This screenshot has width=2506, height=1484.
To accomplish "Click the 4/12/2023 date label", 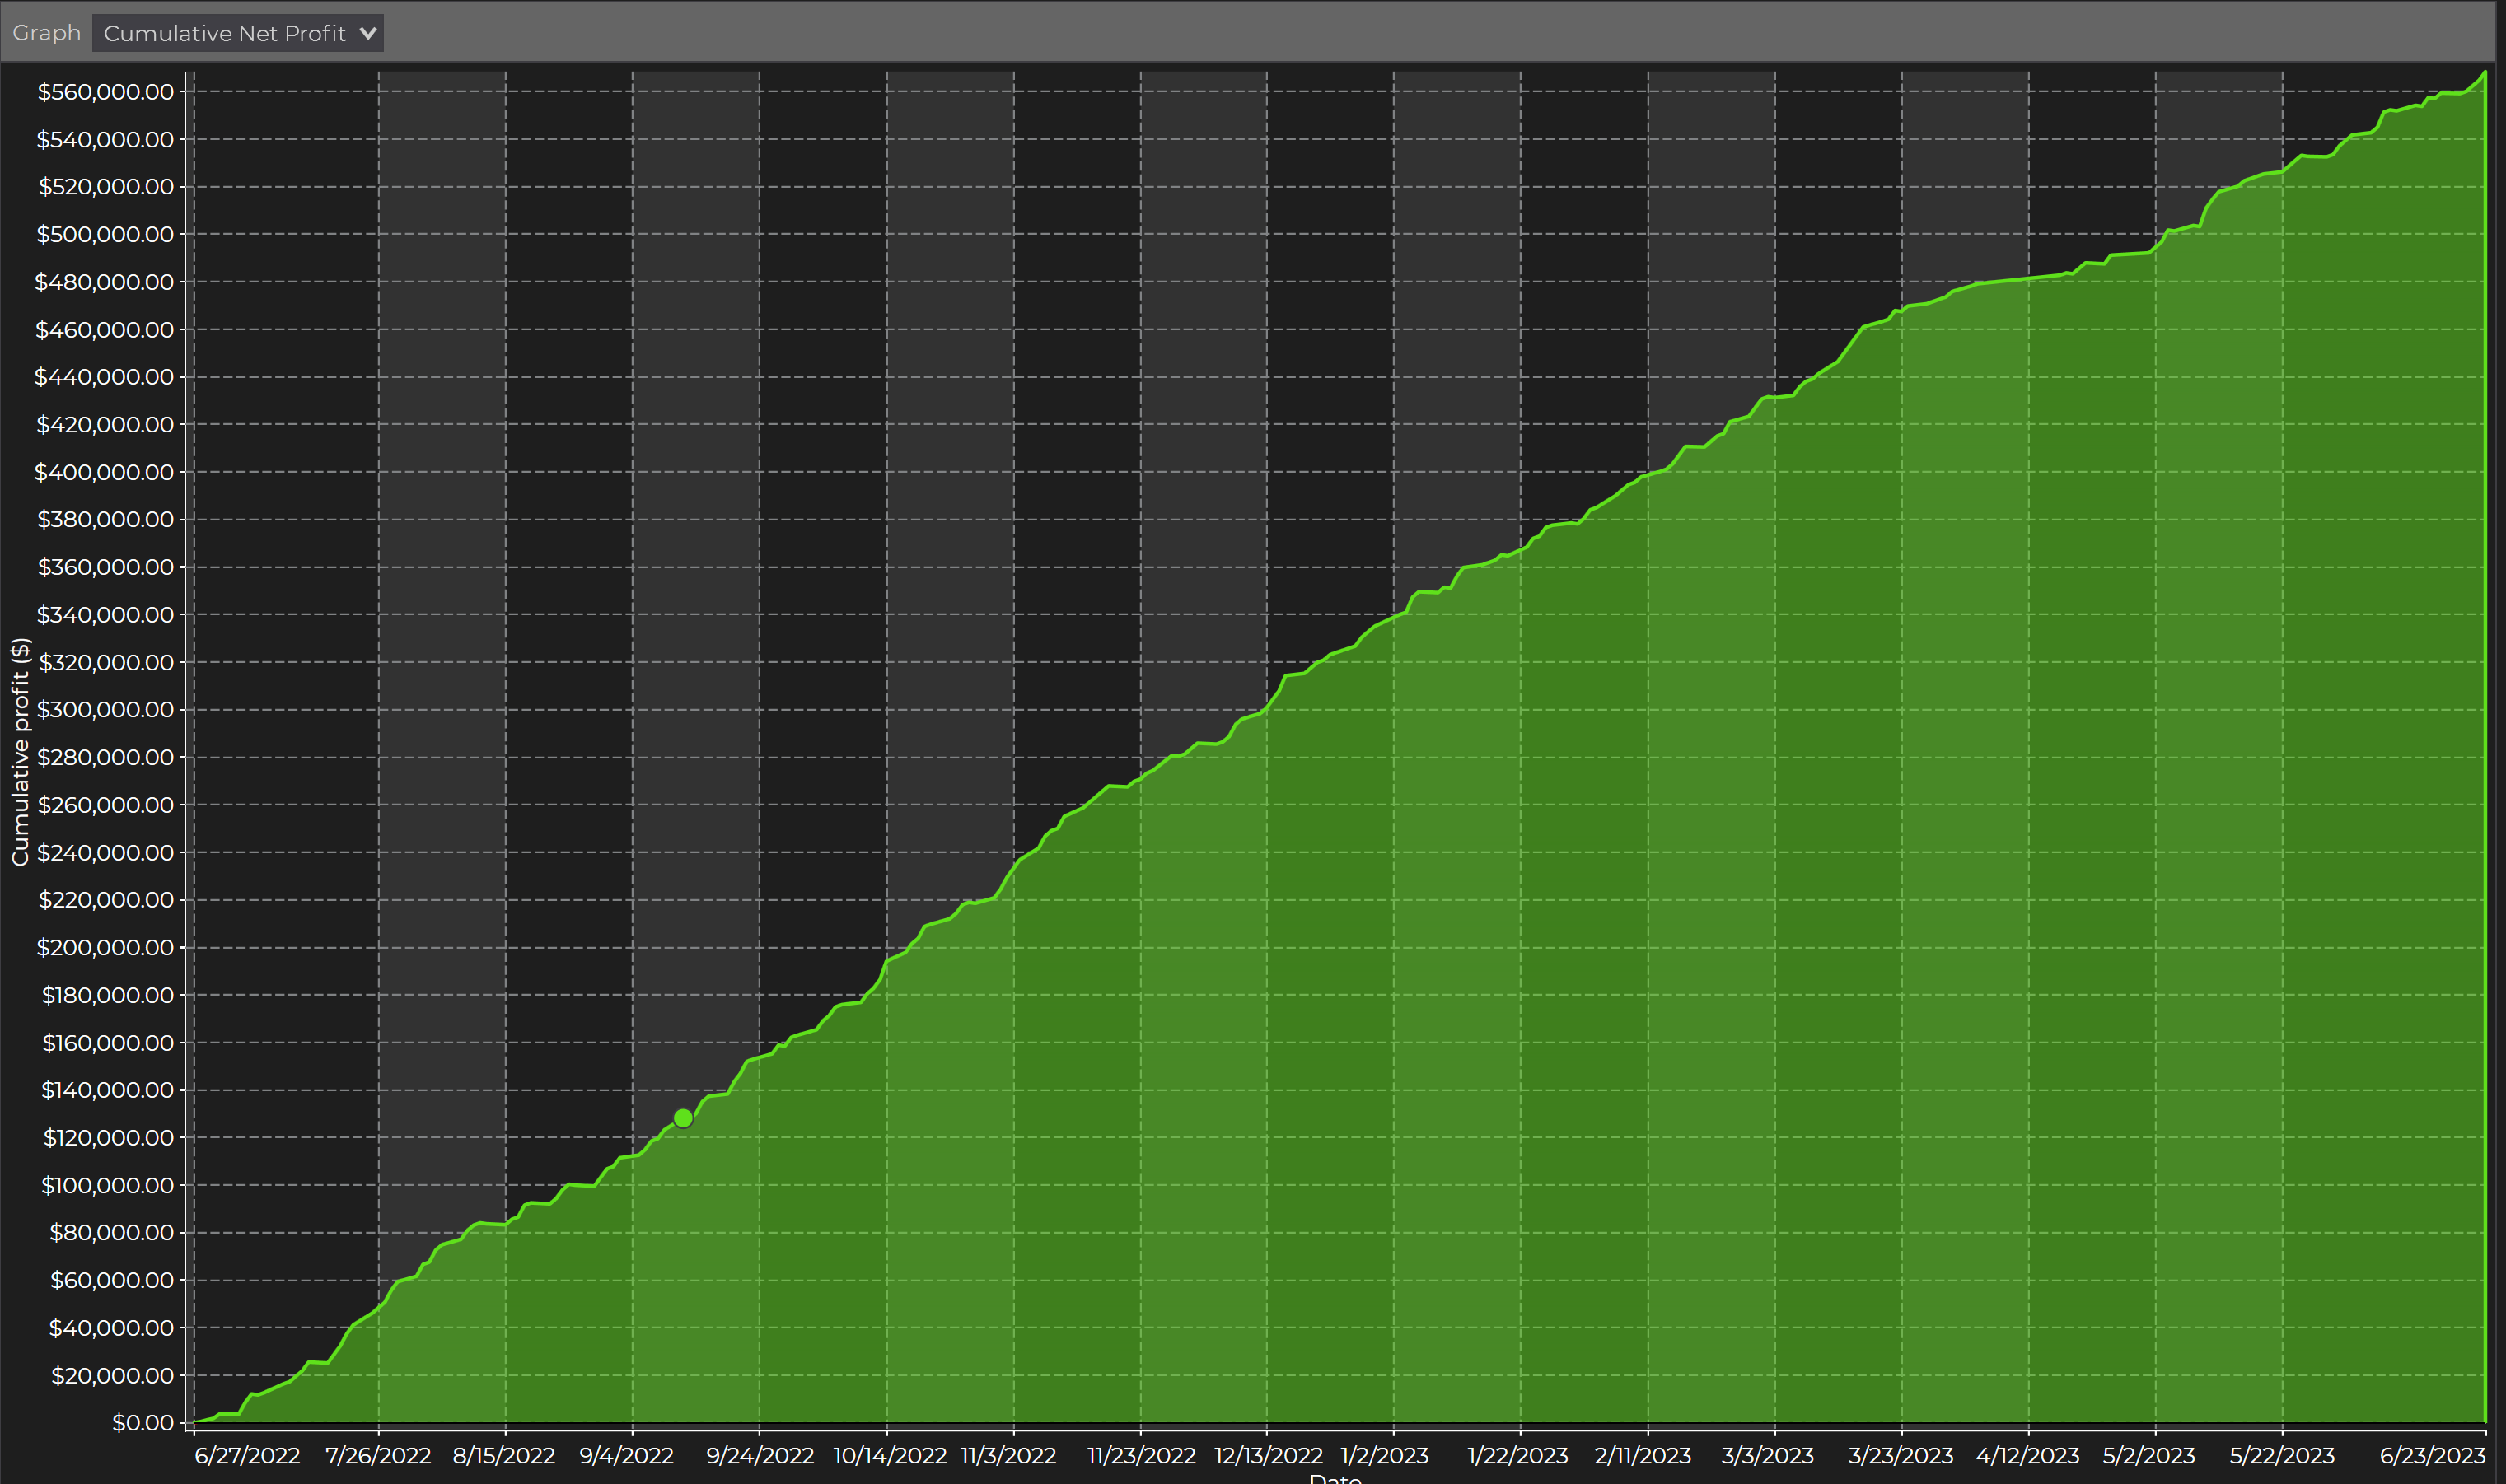I will point(2028,1455).
